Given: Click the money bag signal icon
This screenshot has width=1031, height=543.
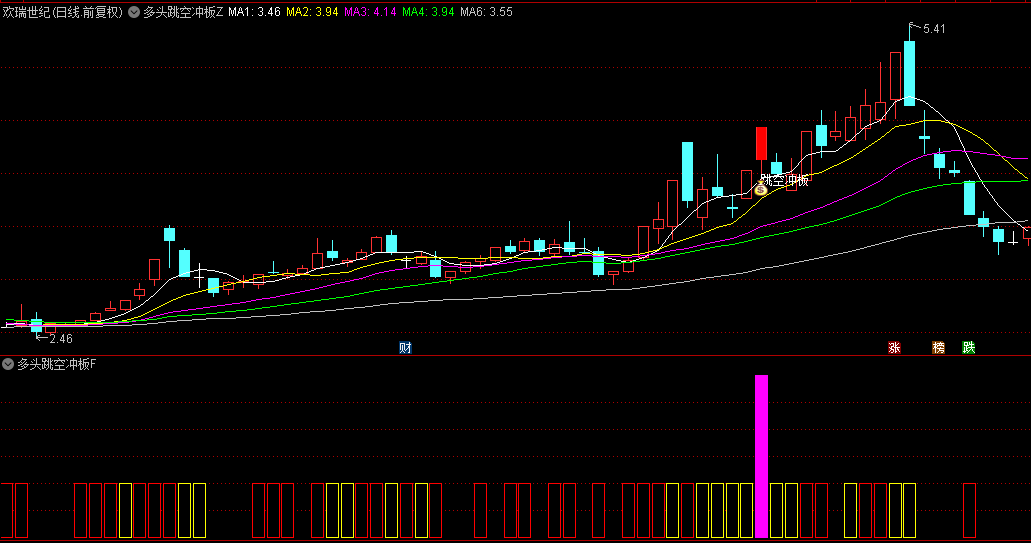Looking at the screenshot, I should point(760,189).
